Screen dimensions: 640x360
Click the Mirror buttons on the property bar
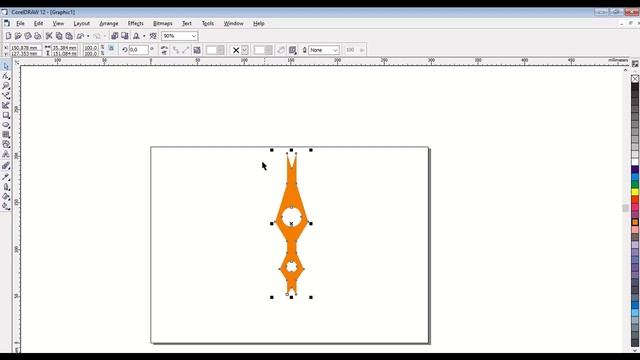coord(164,50)
